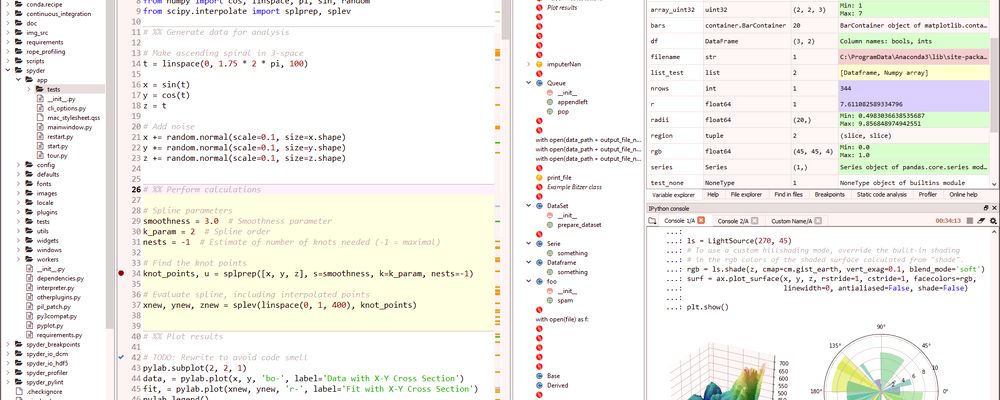Open dependencies.py in project tree
This screenshot has width=1000, height=400.
point(59,278)
